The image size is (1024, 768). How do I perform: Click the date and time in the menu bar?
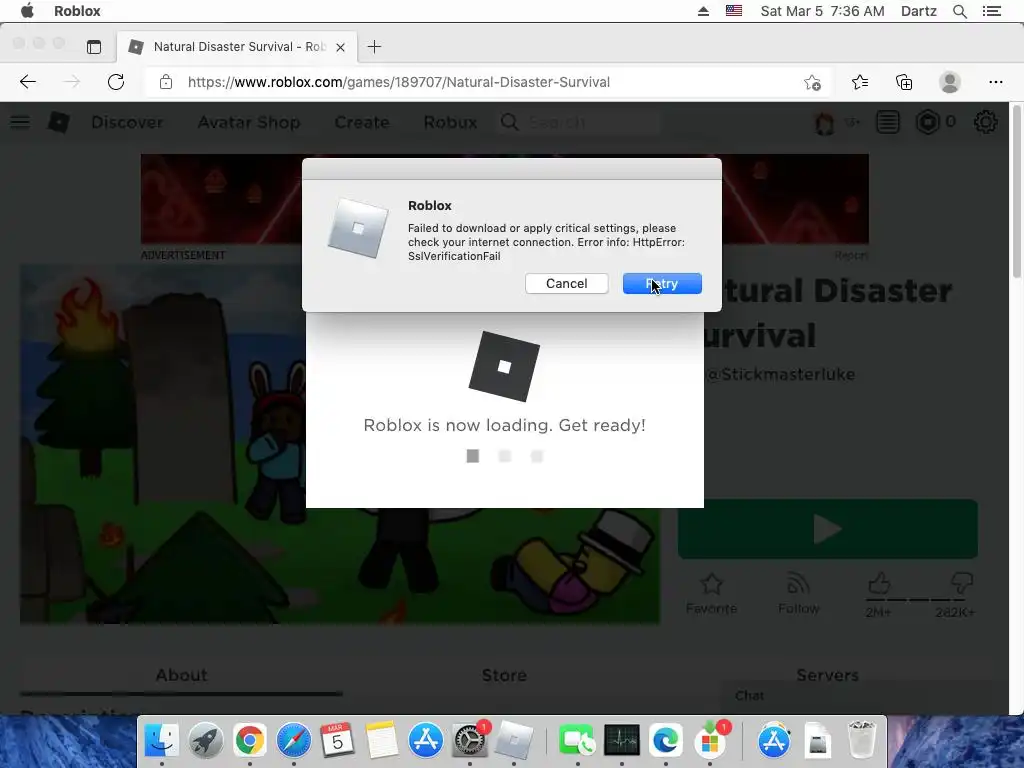(x=822, y=11)
